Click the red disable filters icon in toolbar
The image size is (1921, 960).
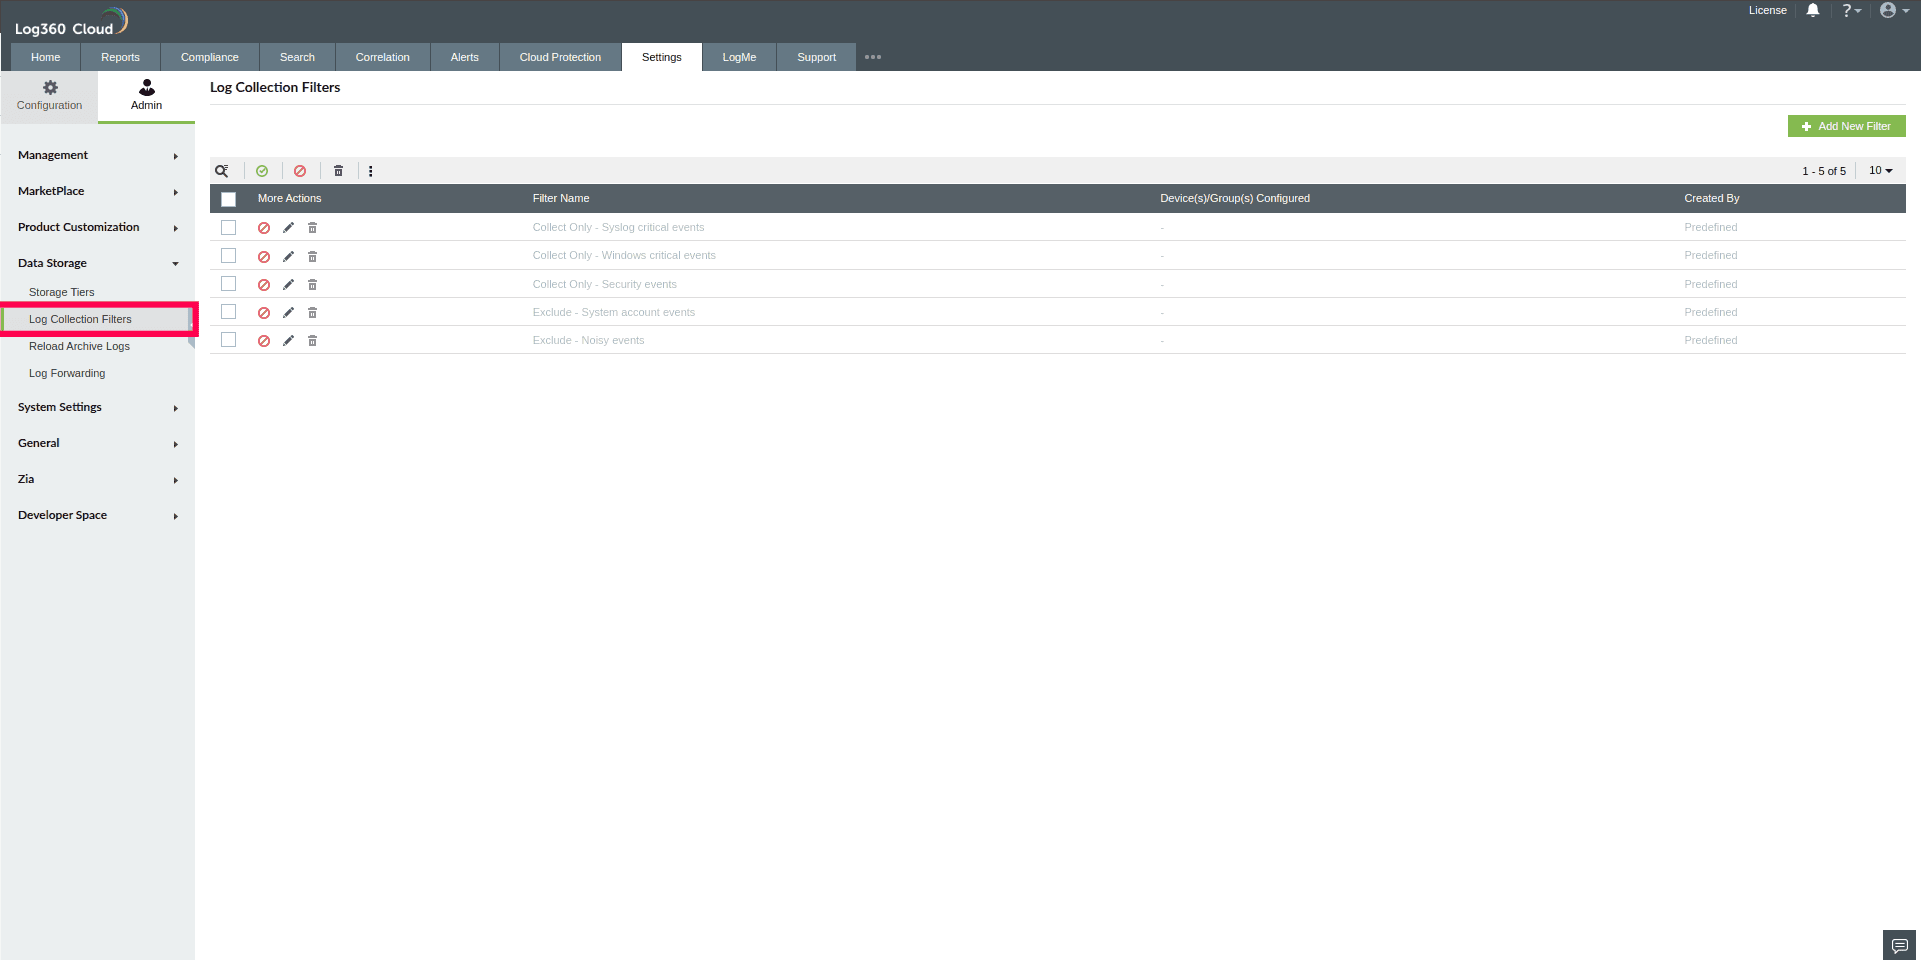click(300, 171)
